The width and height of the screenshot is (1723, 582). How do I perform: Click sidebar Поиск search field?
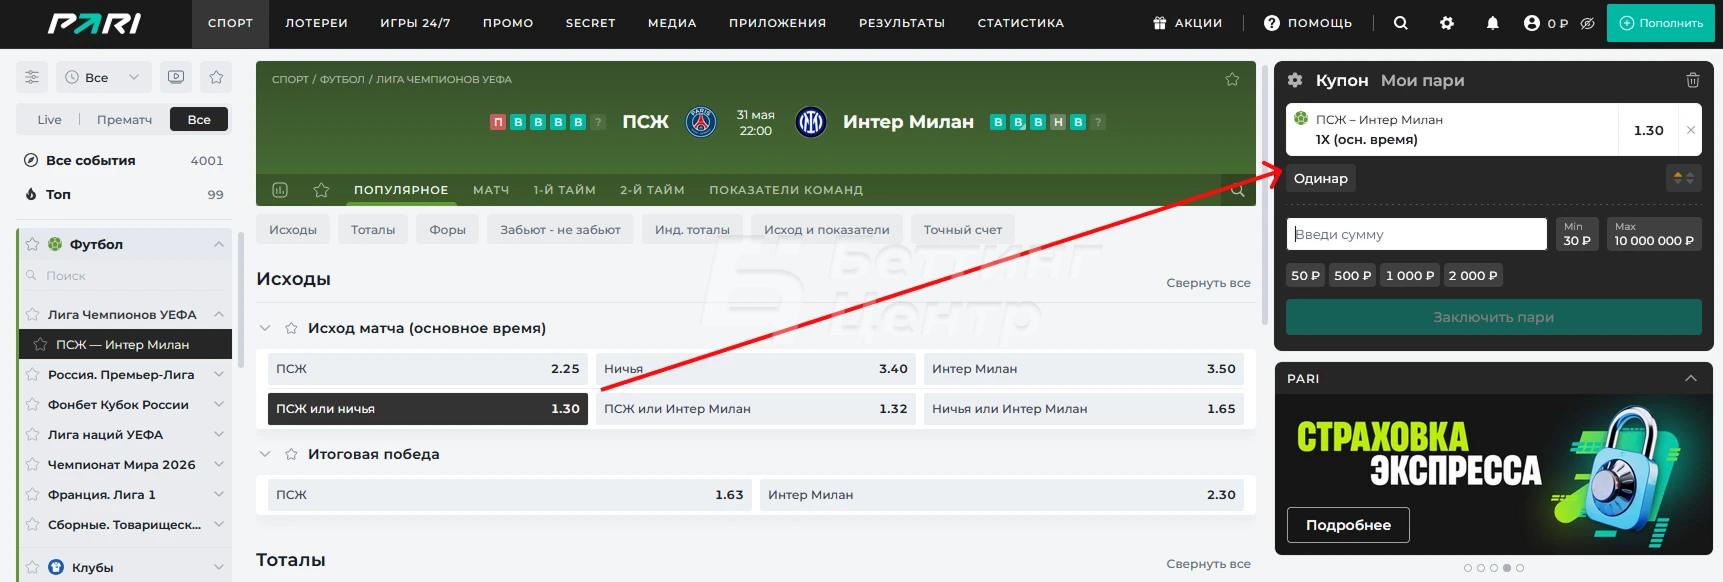[125, 276]
